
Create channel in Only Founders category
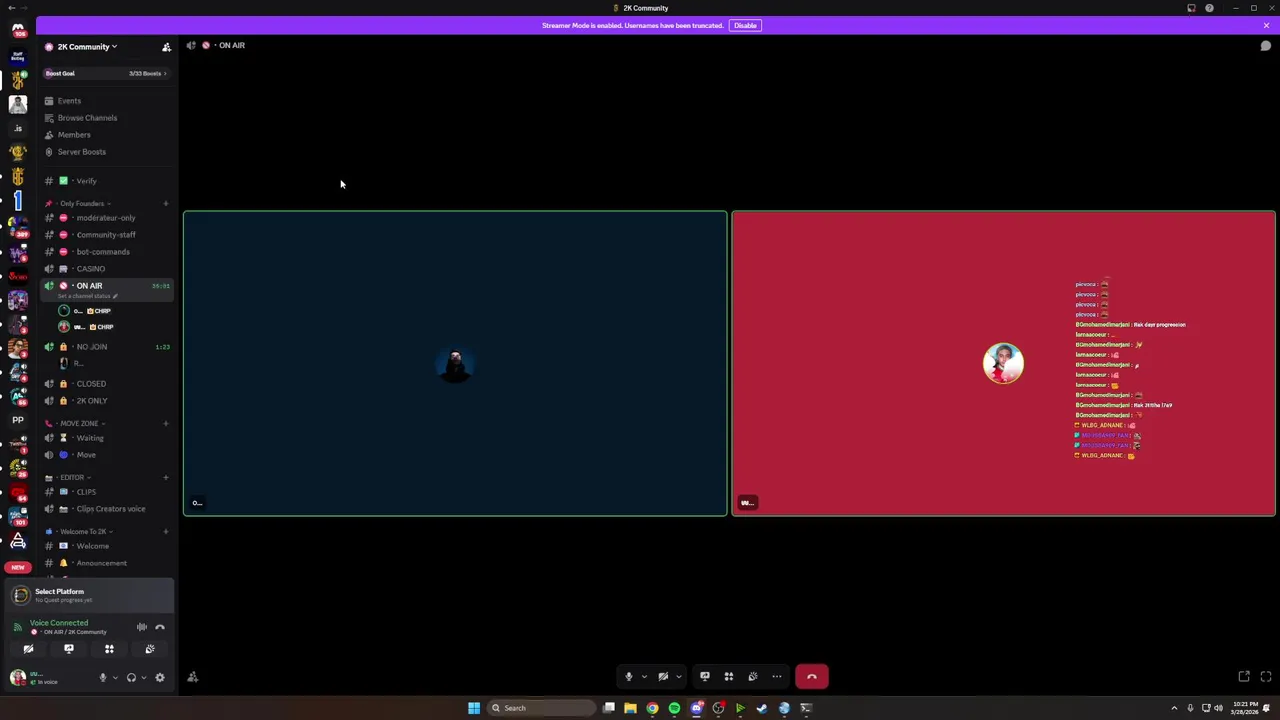(x=166, y=204)
